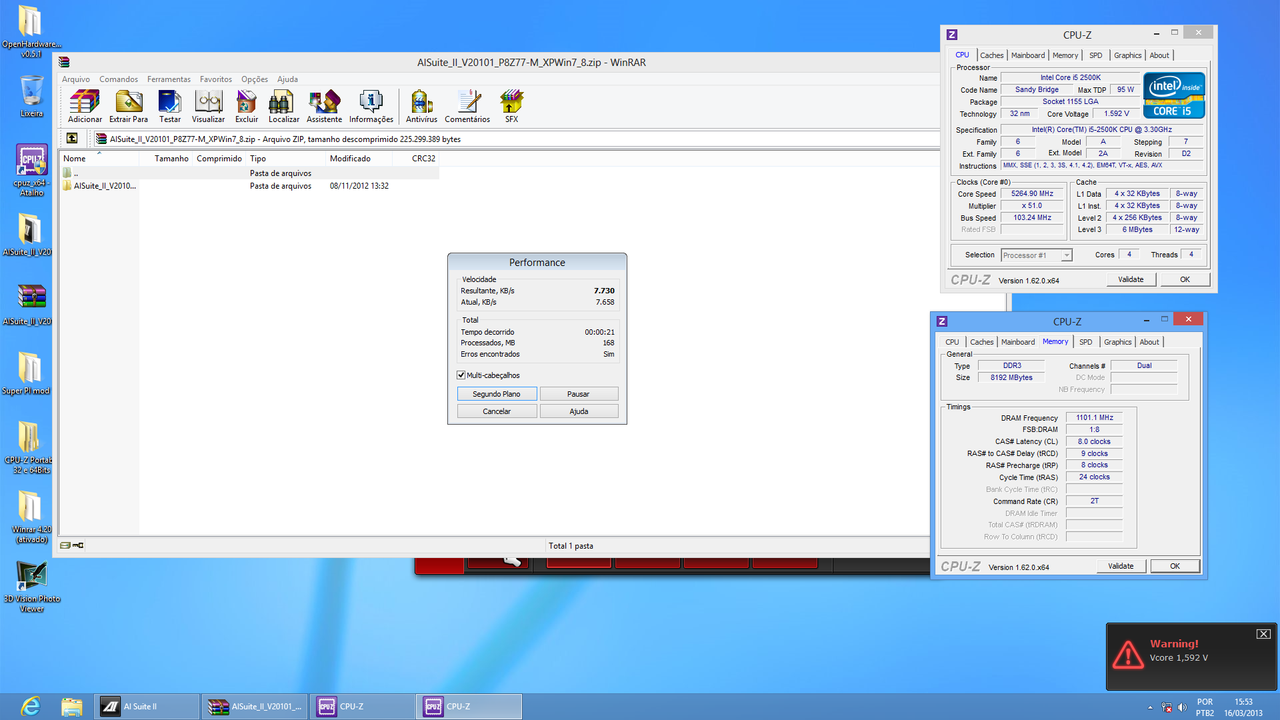Toggle the Multi-cabeçalhos checkbox
The height and width of the screenshot is (720, 1280).
pos(461,375)
